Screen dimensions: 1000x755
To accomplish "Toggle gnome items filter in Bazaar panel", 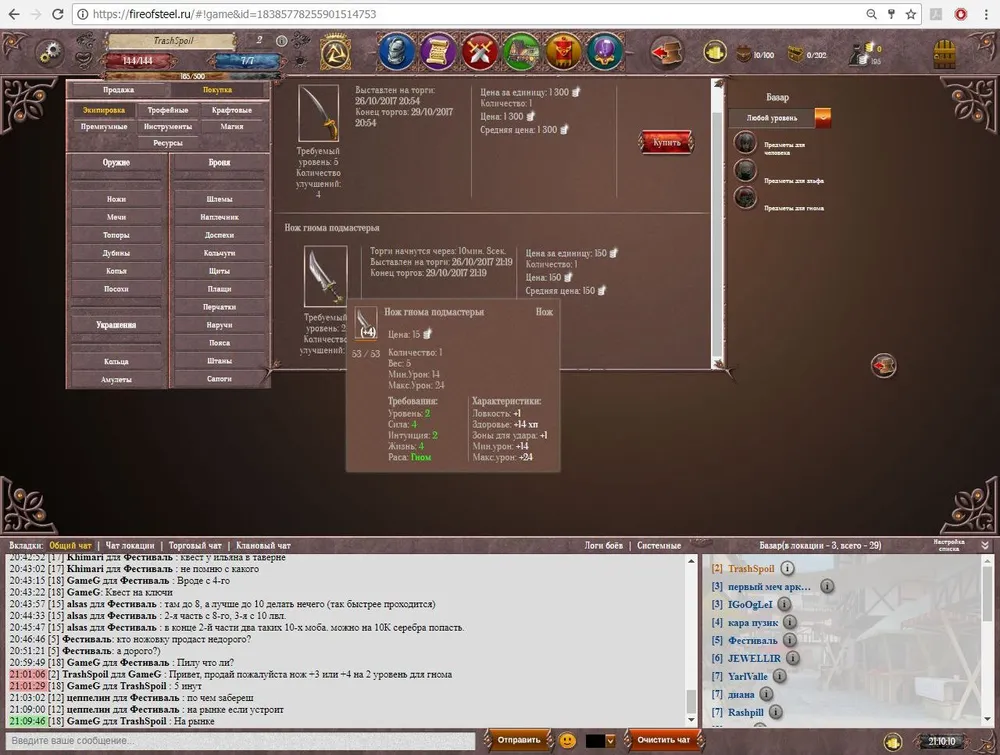I will coord(745,198).
